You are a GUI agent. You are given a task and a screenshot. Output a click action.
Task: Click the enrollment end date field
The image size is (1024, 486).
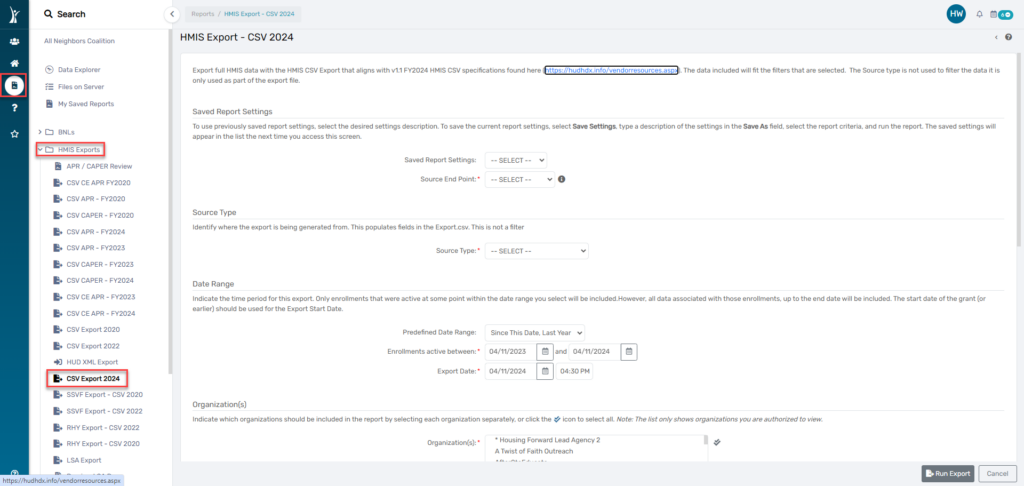(x=594, y=351)
